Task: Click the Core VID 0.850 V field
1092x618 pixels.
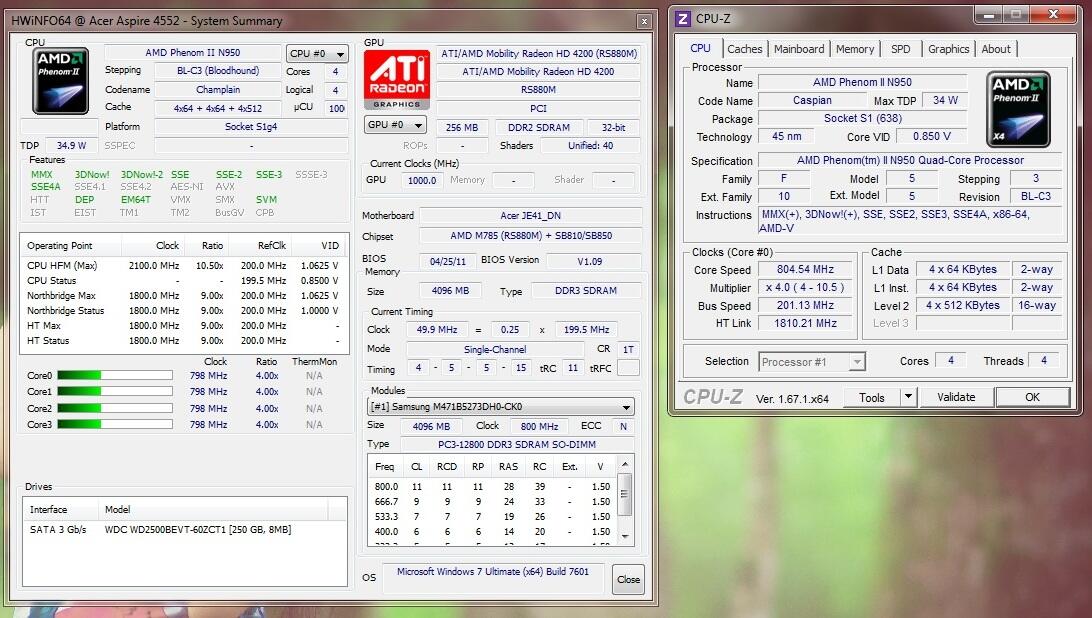Action: coord(931,137)
